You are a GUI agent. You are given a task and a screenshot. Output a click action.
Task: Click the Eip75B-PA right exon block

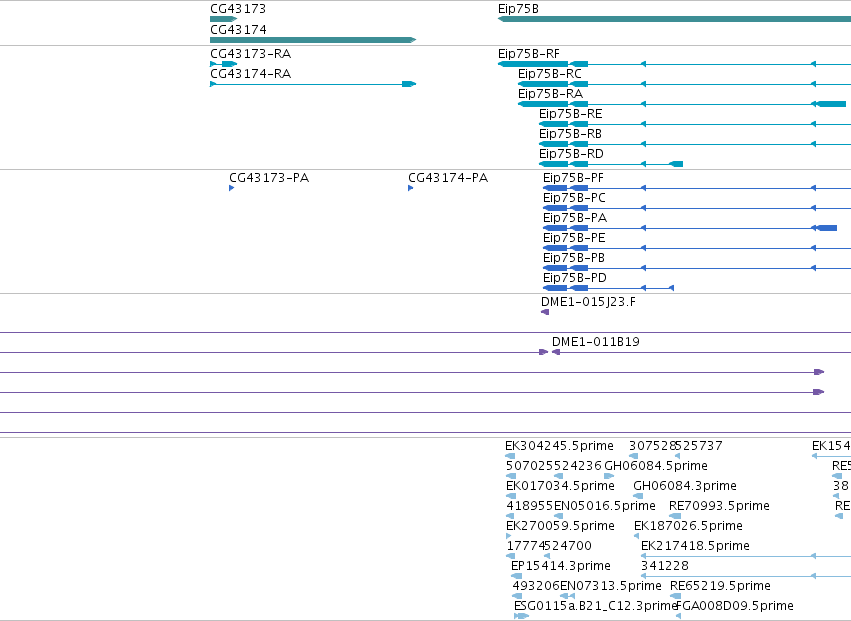point(827,228)
